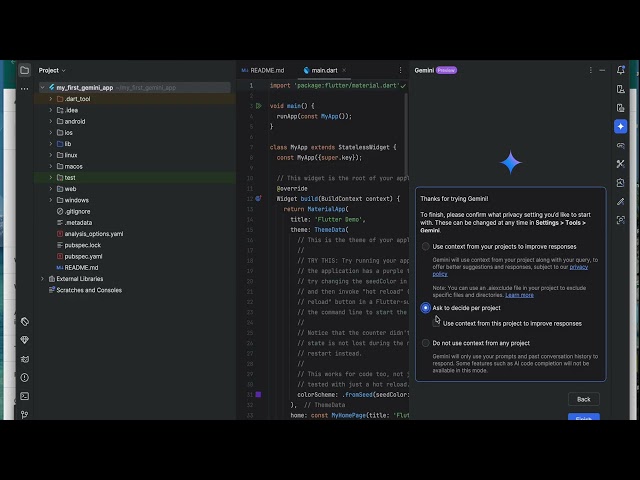This screenshot has height=480, width=640.
Task: Click the three-dots more tool windows icon
Action: [24, 88]
